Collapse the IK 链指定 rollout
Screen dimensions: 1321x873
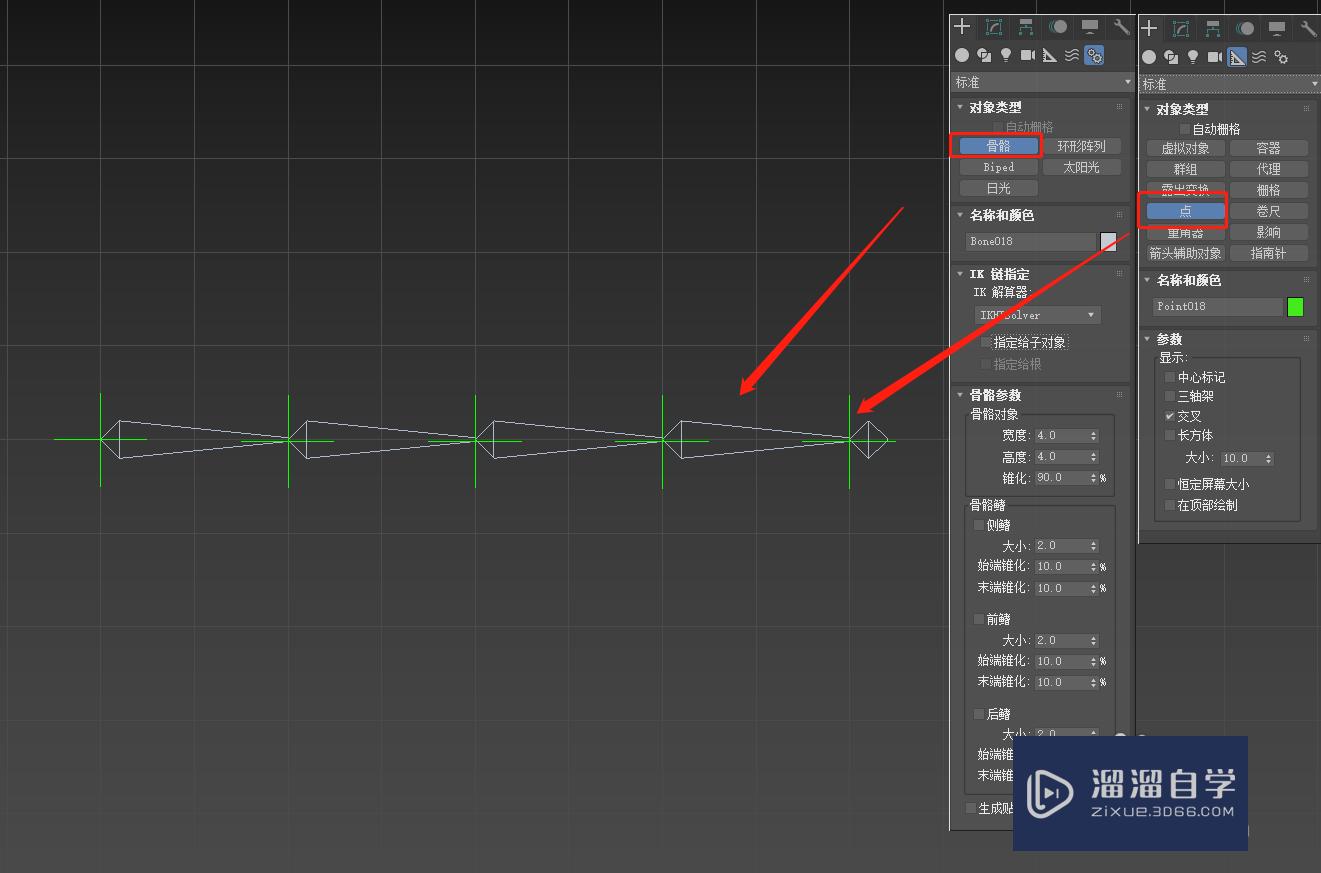[961, 274]
